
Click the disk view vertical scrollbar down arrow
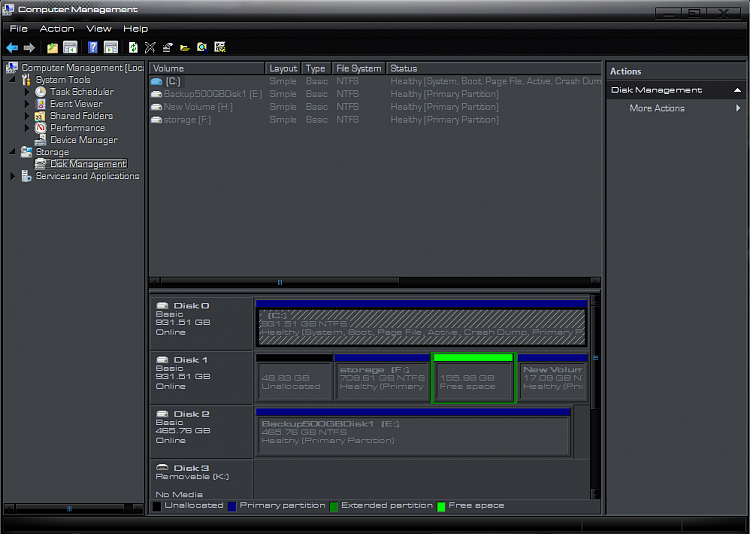click(595, 494)
